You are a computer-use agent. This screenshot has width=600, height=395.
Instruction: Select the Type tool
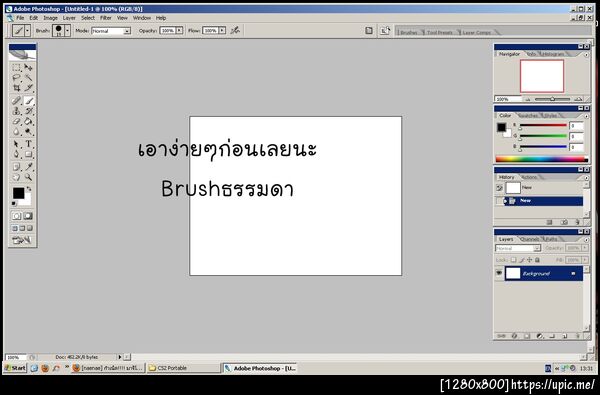pyautogui.click(x=28, y=144)
